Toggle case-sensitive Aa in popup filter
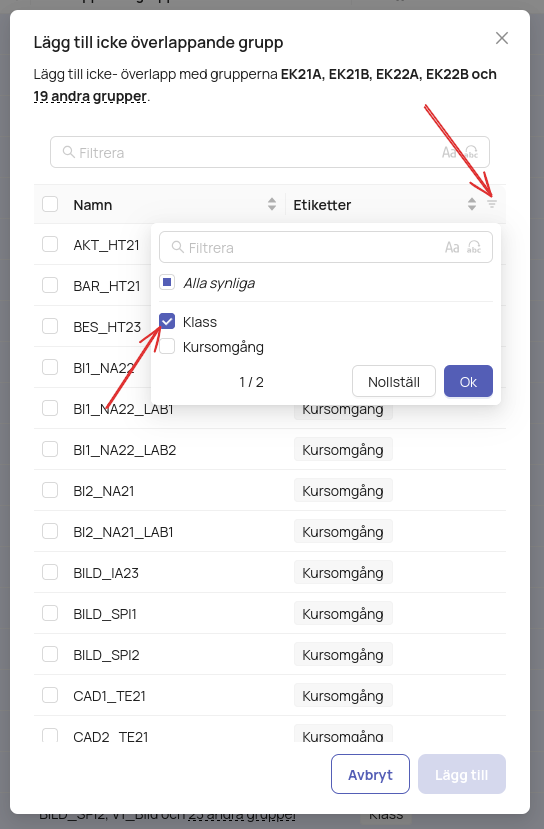The image size is (544, 829). (x=452, y=247)
